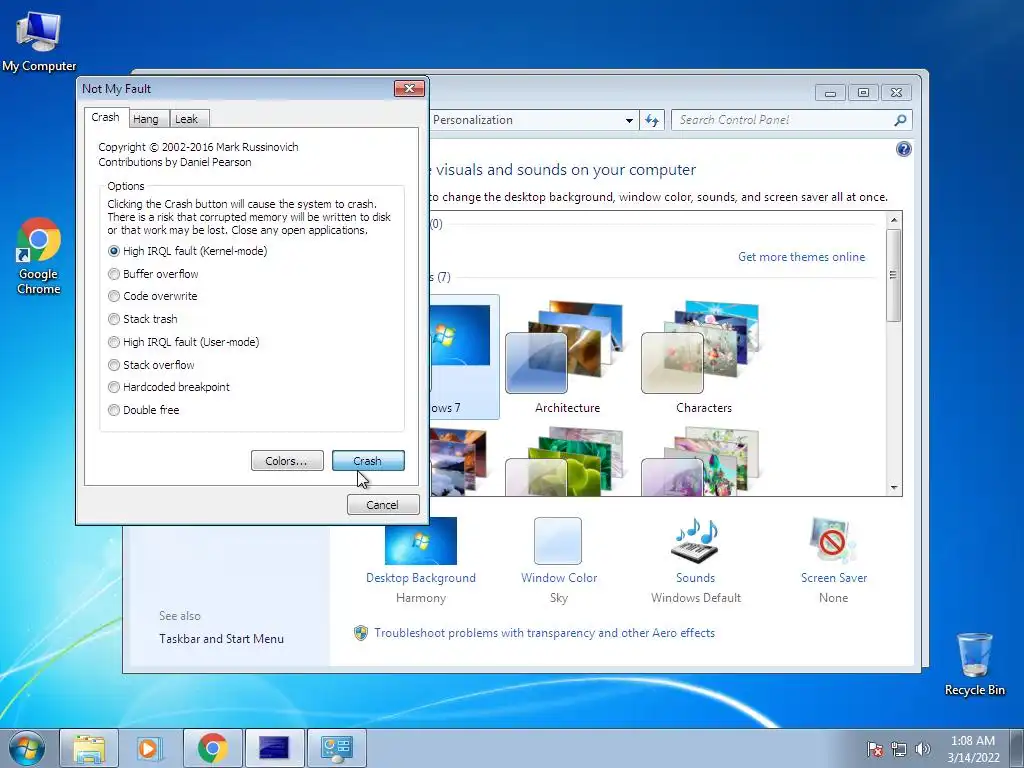This screenshot has width=1024, height=768.
Task: Click scroll up arrow in themes list
Action: [x=894, y=220]
